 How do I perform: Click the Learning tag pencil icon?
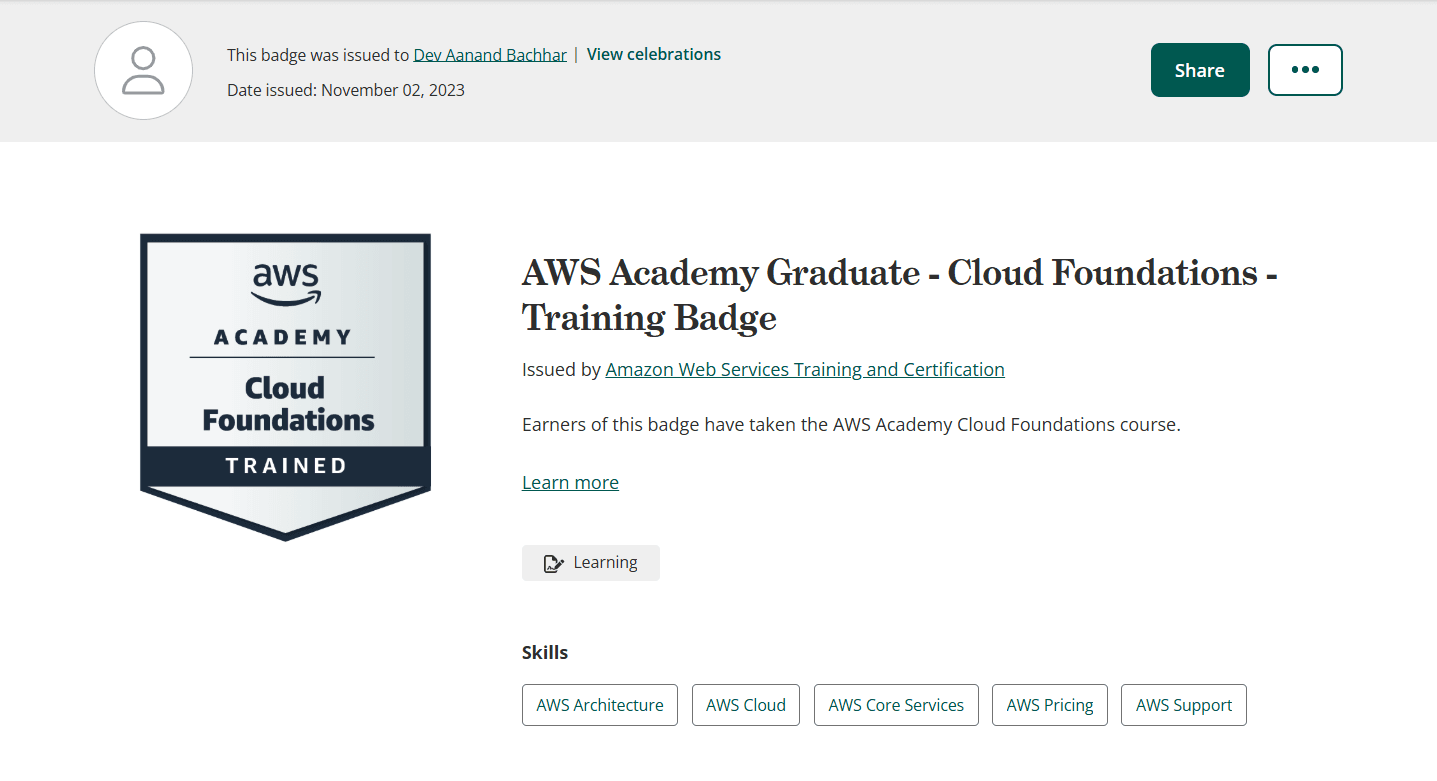553,563
